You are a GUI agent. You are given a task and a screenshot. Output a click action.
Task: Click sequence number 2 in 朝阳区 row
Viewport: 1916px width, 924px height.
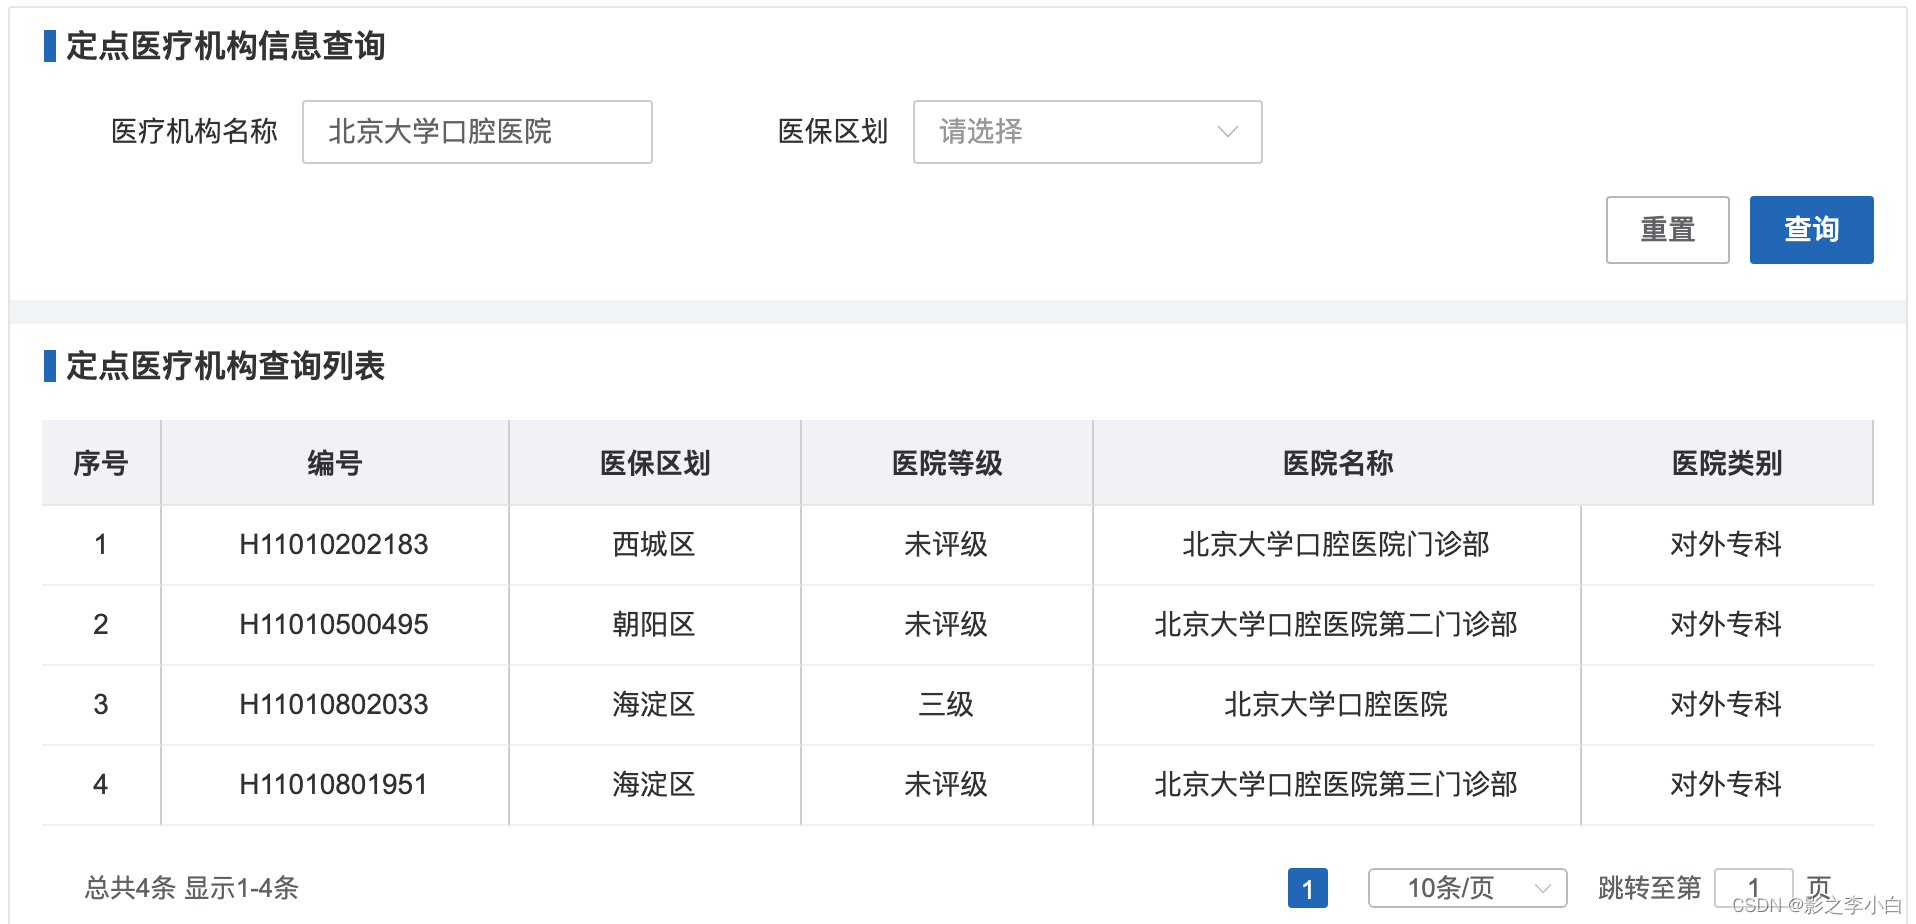click(101, 624)
